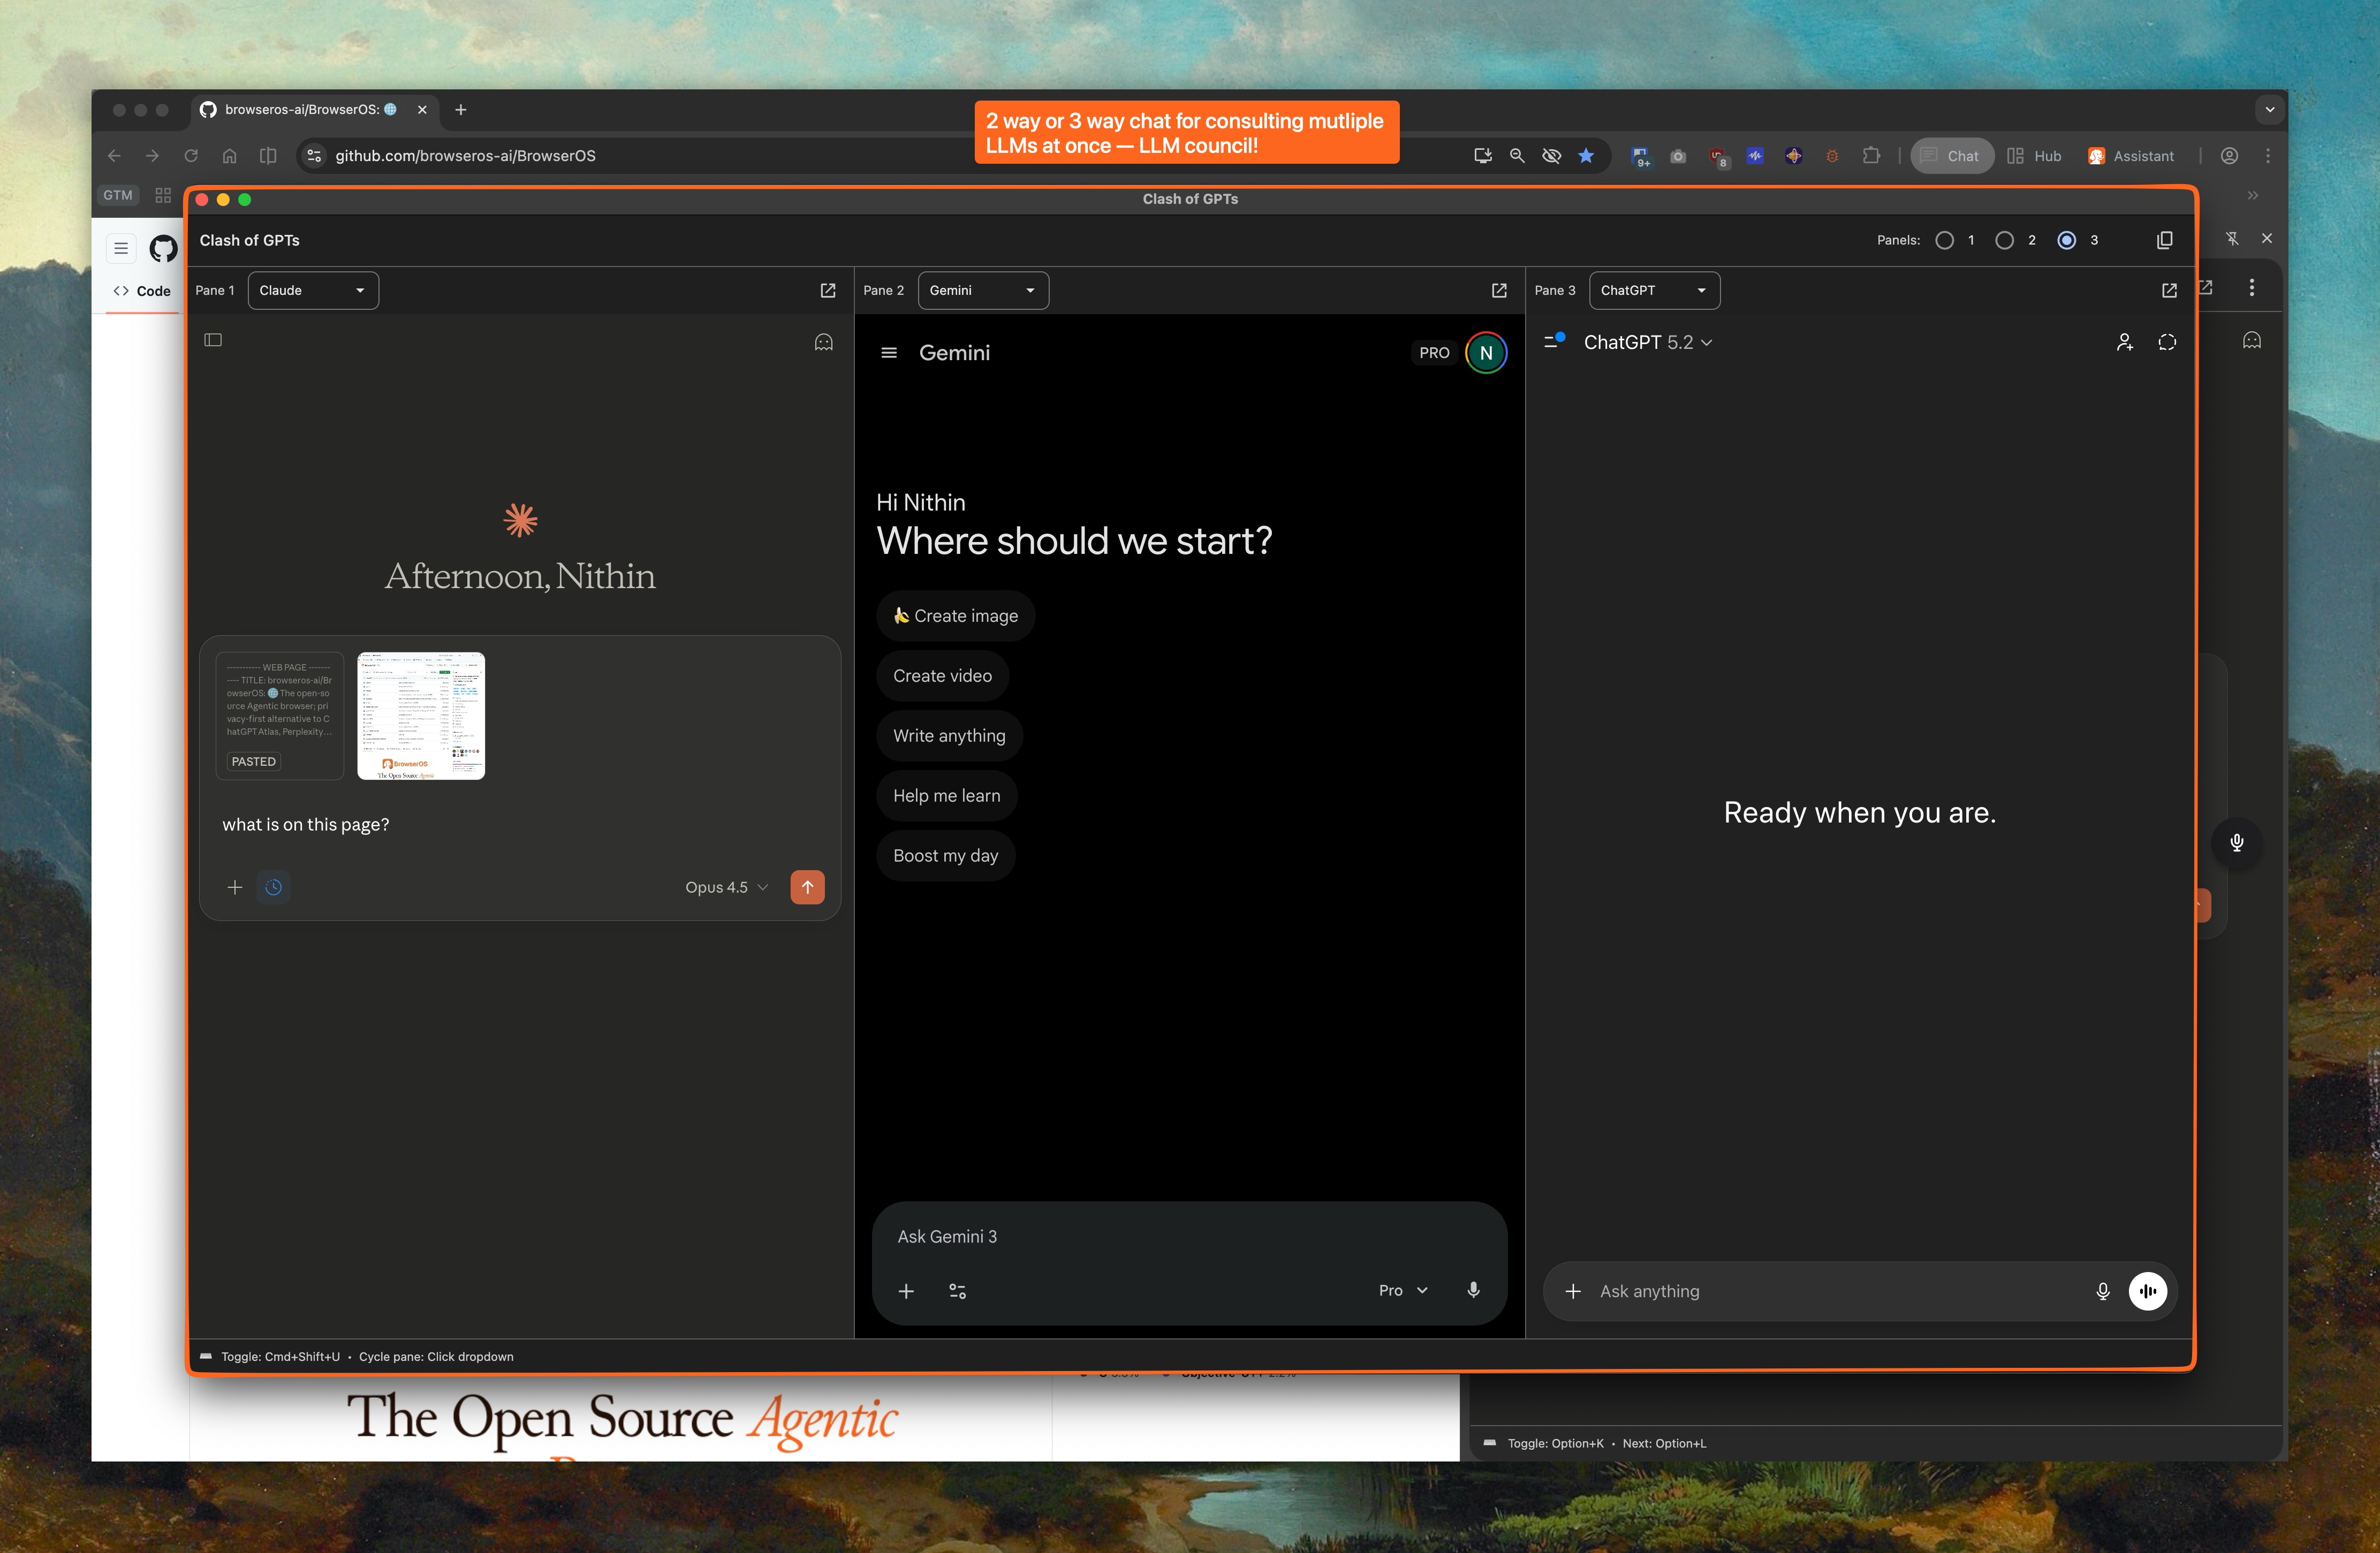Open Gemini's hamburger main menu
This screenshot has width=2380, height=1553.
[888, 353]
